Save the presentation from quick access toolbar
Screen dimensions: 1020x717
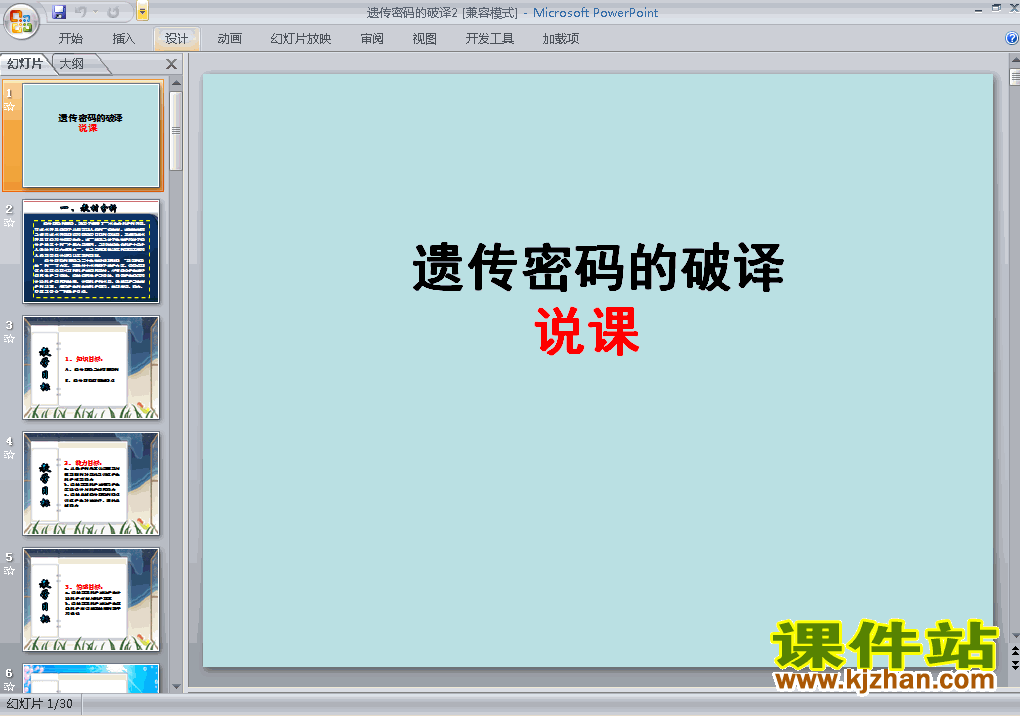59,12
